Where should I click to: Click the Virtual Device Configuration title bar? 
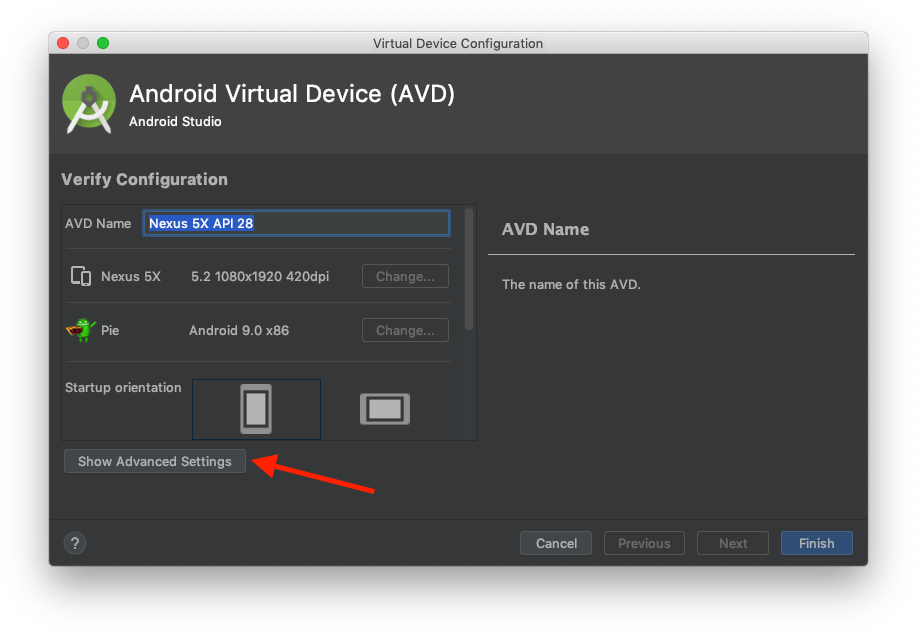point(458,43)
